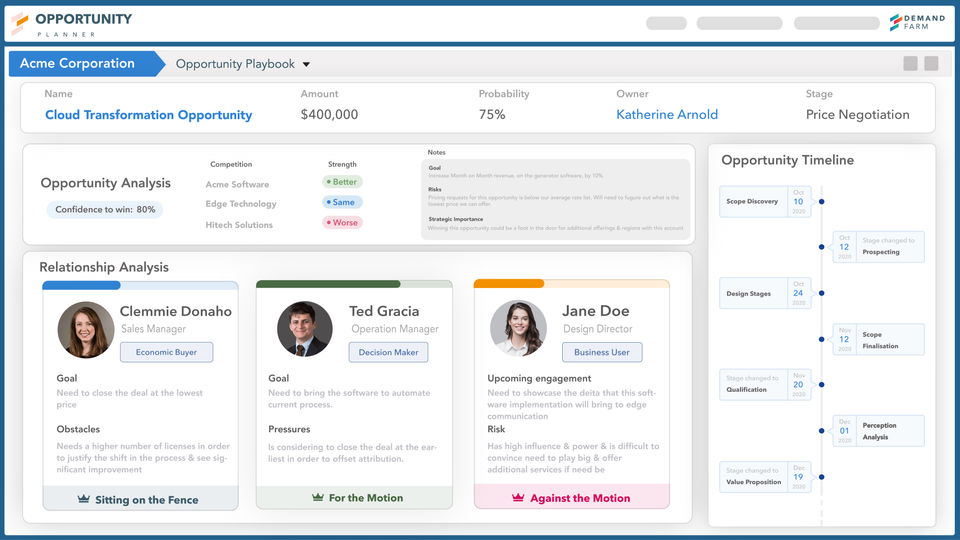The image size is (960, 540).
Task: Click the crown icon beside Sitting on the Fence
Action: pos(84,499)
